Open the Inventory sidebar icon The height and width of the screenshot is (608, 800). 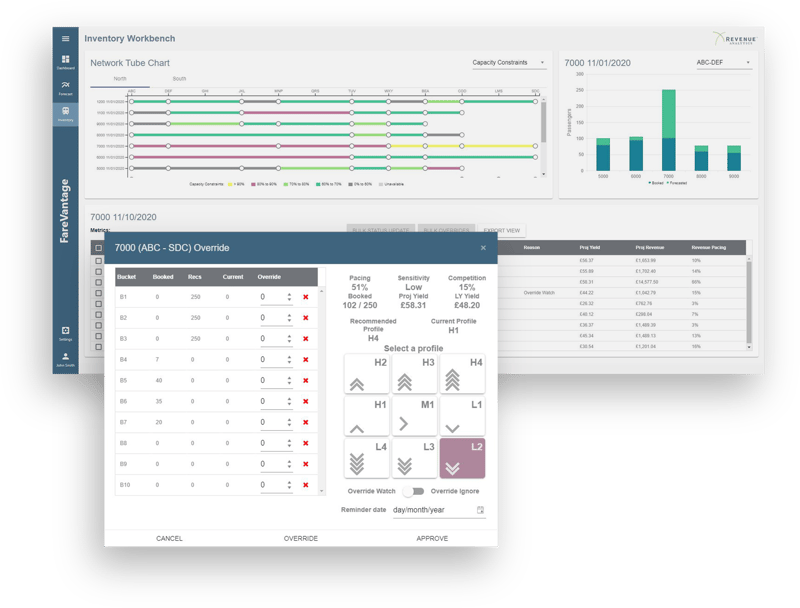click(x=65, y=113)
